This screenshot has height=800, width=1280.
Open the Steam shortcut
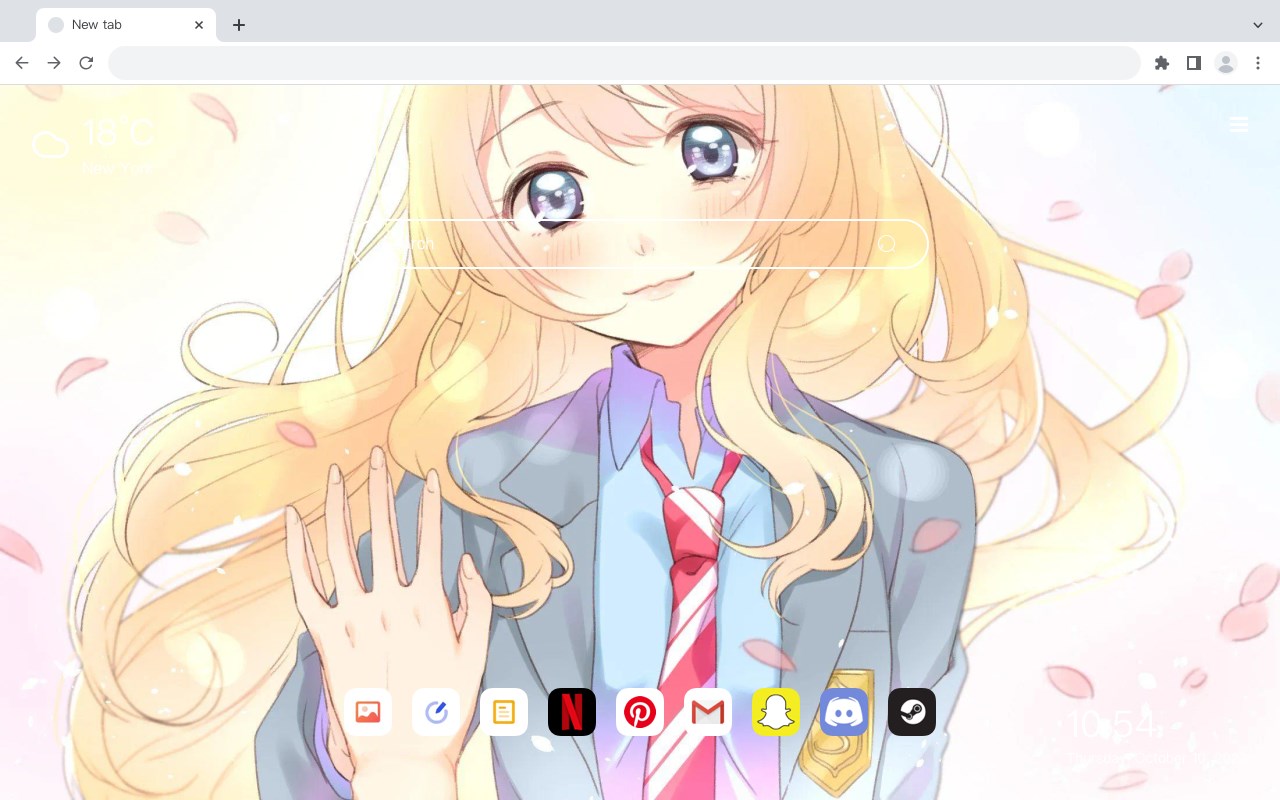(x=912, y=712)
